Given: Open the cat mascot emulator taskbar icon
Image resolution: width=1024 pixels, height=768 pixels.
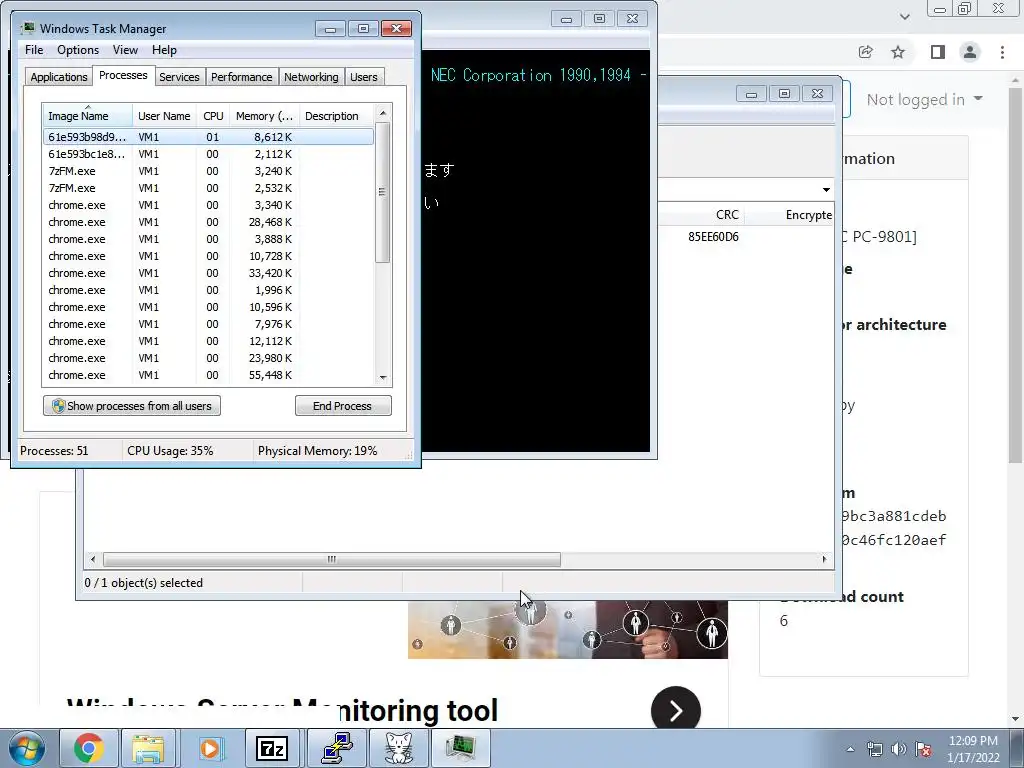Looking at the screenshot, I should (x=398, y=748).
